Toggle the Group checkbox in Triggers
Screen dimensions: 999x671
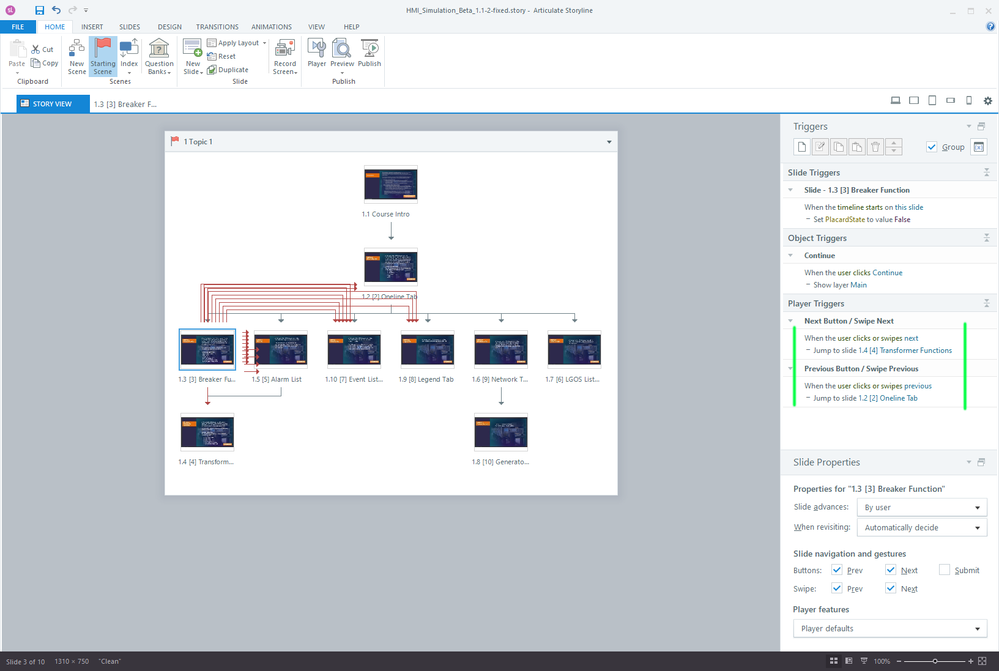932,147
